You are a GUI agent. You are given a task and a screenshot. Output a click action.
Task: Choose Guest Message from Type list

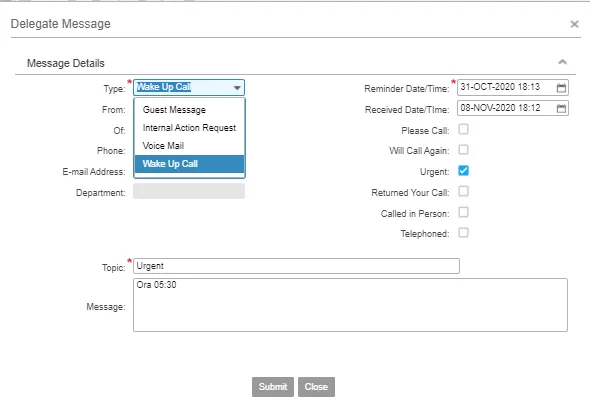click(190, 110)
